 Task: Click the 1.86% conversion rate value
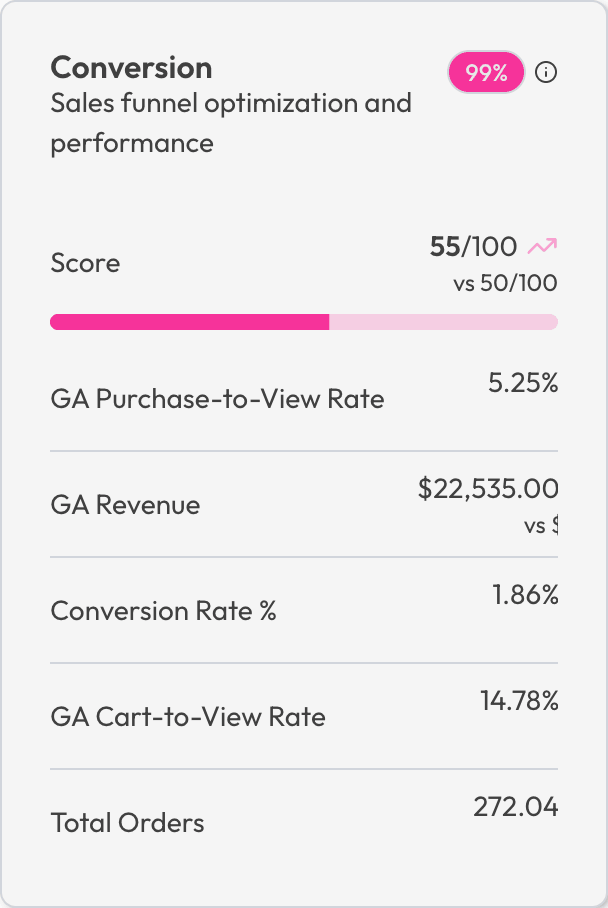(x=524, y=594)
